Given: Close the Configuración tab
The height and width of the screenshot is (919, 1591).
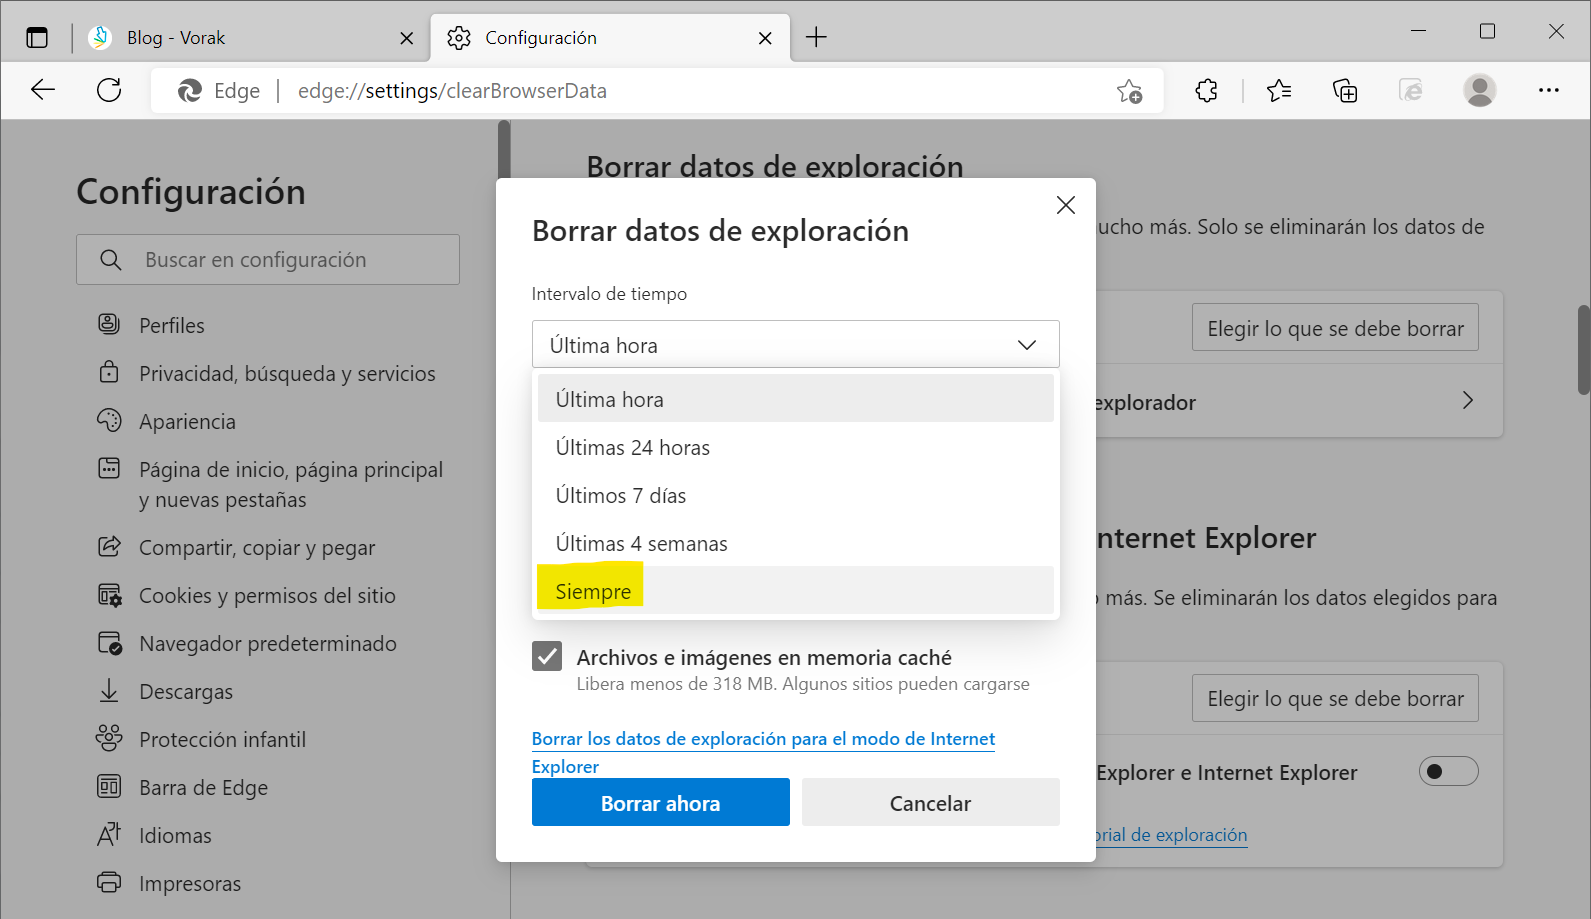Looking at the screenshot, I should (765, 38).
